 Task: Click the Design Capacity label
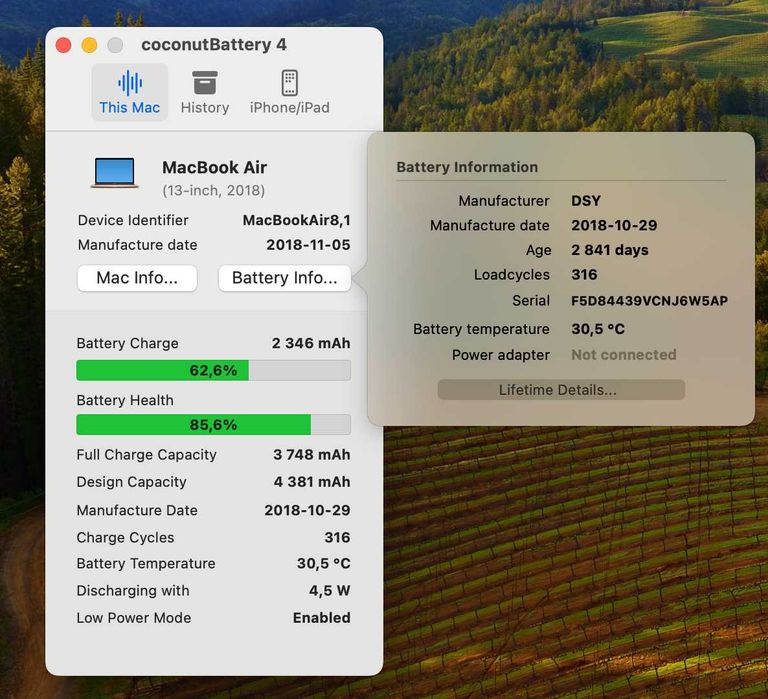131,482
